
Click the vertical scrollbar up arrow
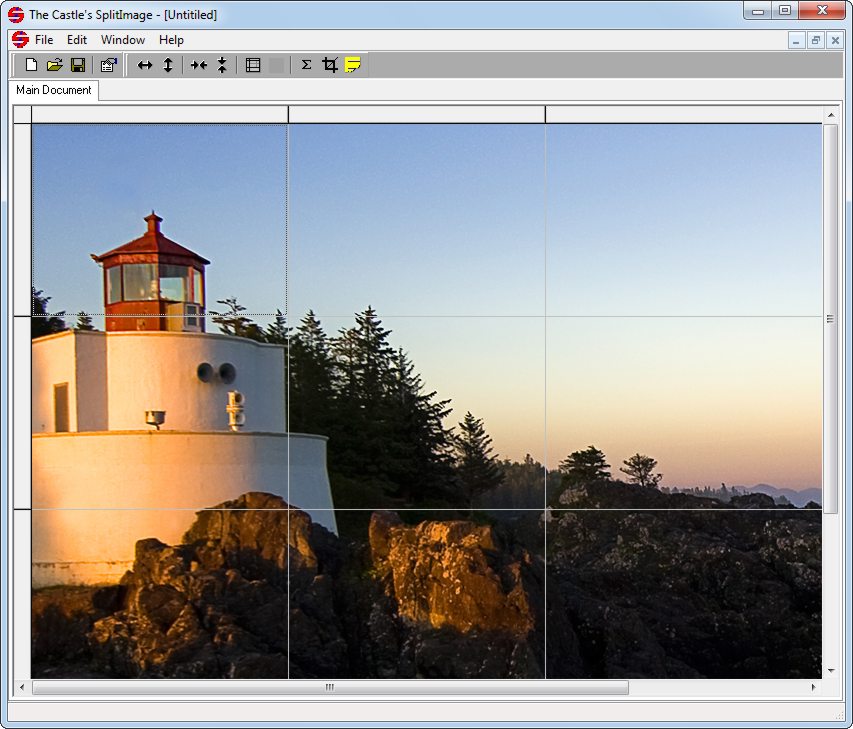pos(831,115)
